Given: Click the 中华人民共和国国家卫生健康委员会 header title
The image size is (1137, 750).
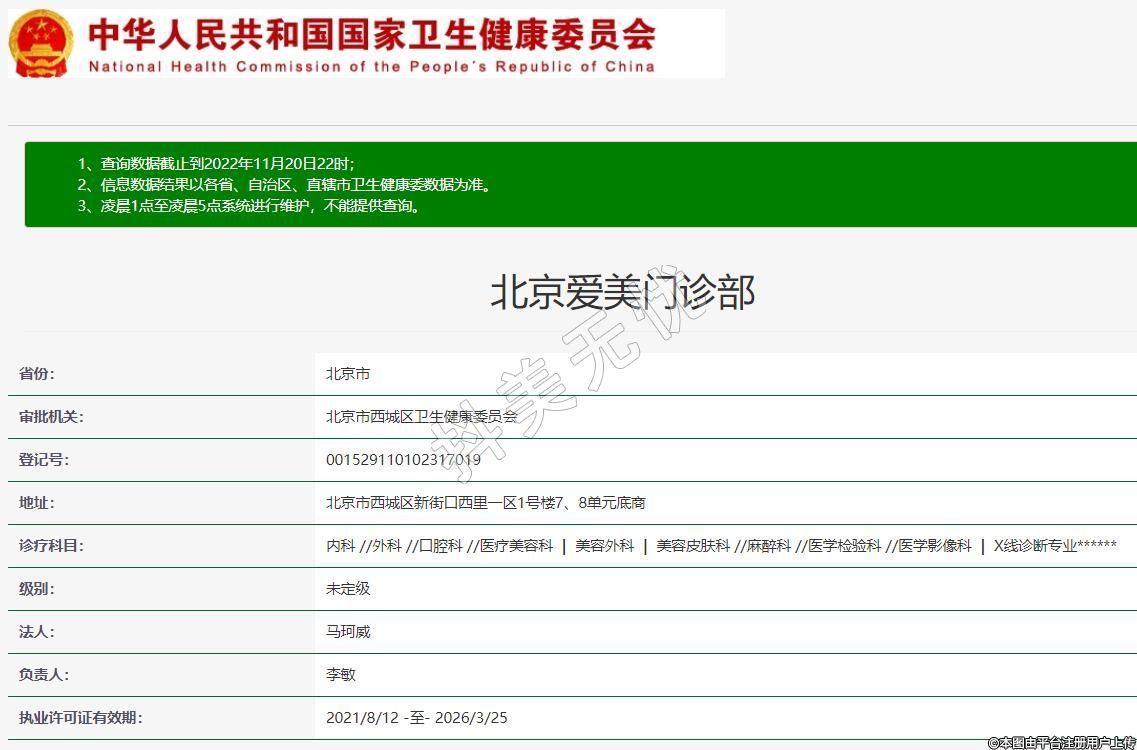Looking at the screenshot, I should pos(371,33).
